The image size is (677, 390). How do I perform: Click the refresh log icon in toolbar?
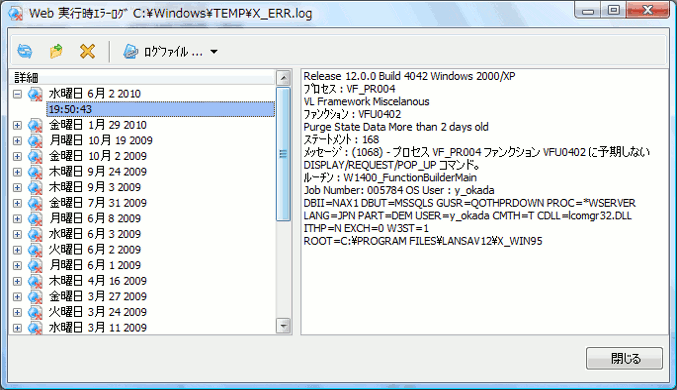(25, 52)
